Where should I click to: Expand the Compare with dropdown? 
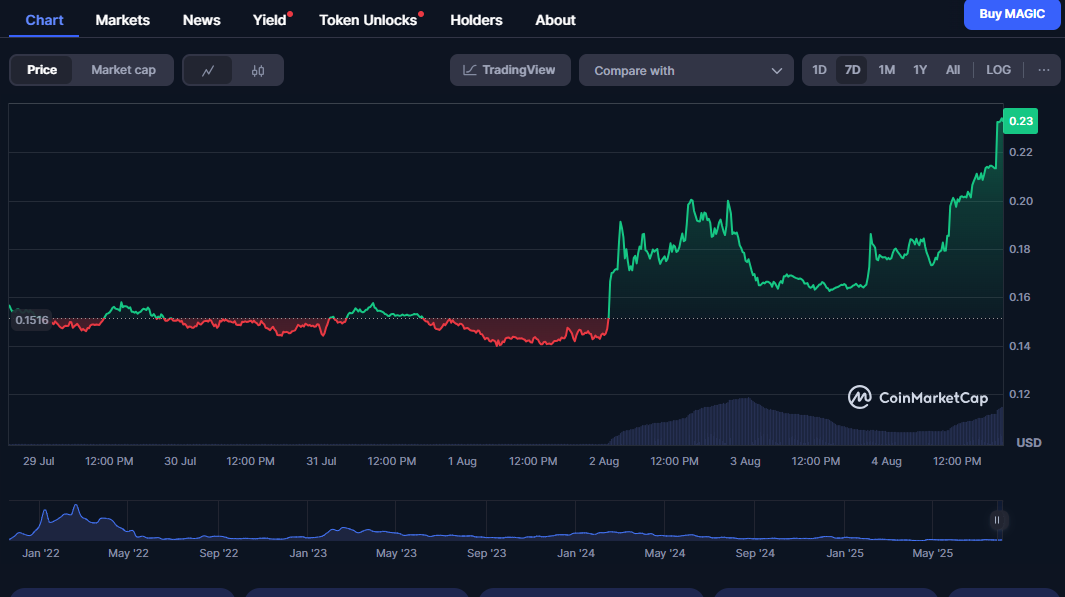[x=686, y=71]
